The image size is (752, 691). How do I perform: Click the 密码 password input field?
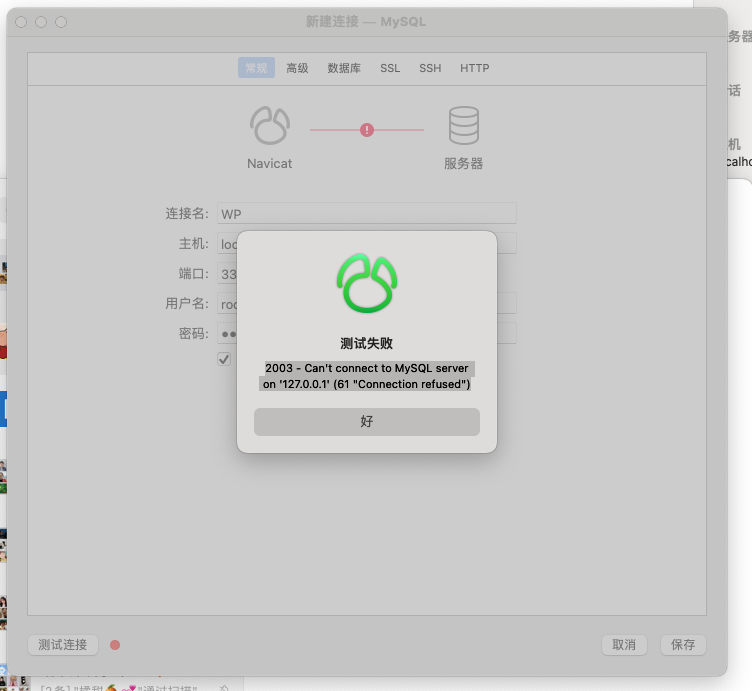(x=366, y=333)
